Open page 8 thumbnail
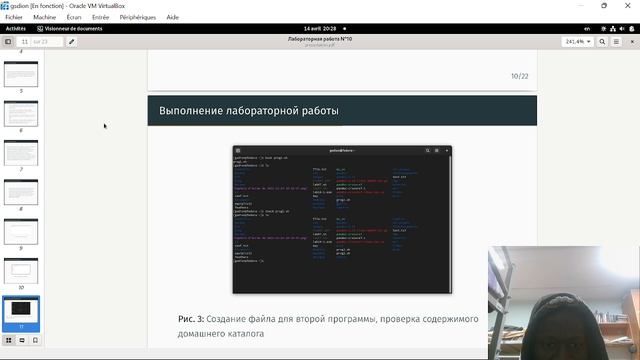Screen dimensions: 640x360 (x=21, y=192)
